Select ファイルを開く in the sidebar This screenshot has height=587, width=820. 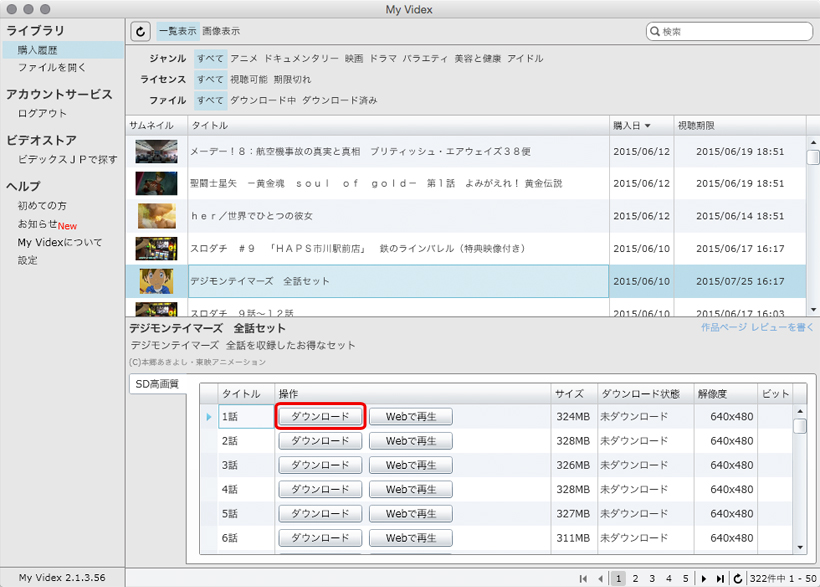52,67
